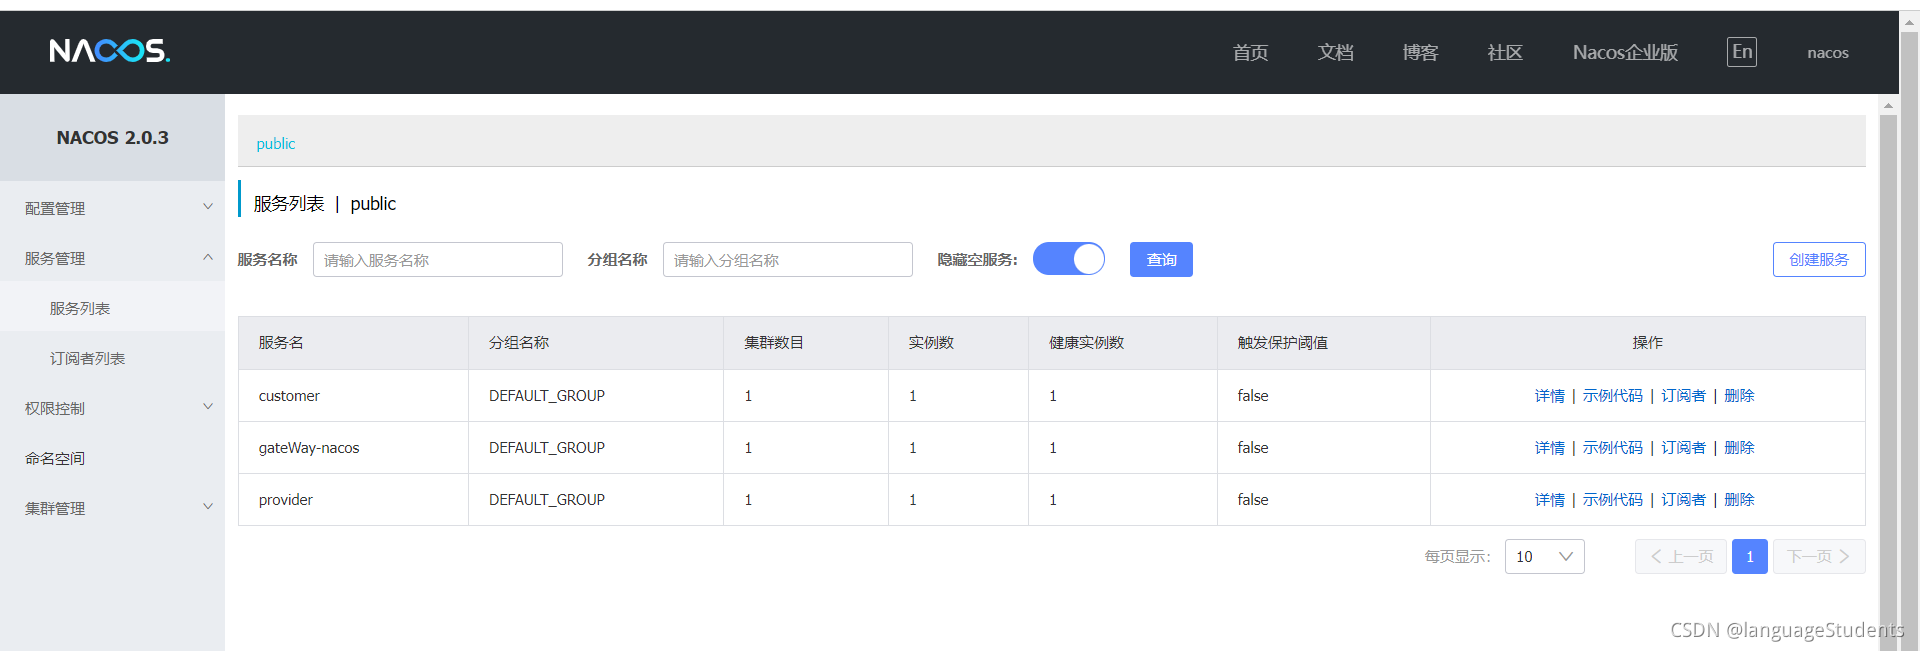Open 详情 for customer service
The width and height of the screenshot is (1920, 651).
pyautogui.click(x=1550, y=396)
